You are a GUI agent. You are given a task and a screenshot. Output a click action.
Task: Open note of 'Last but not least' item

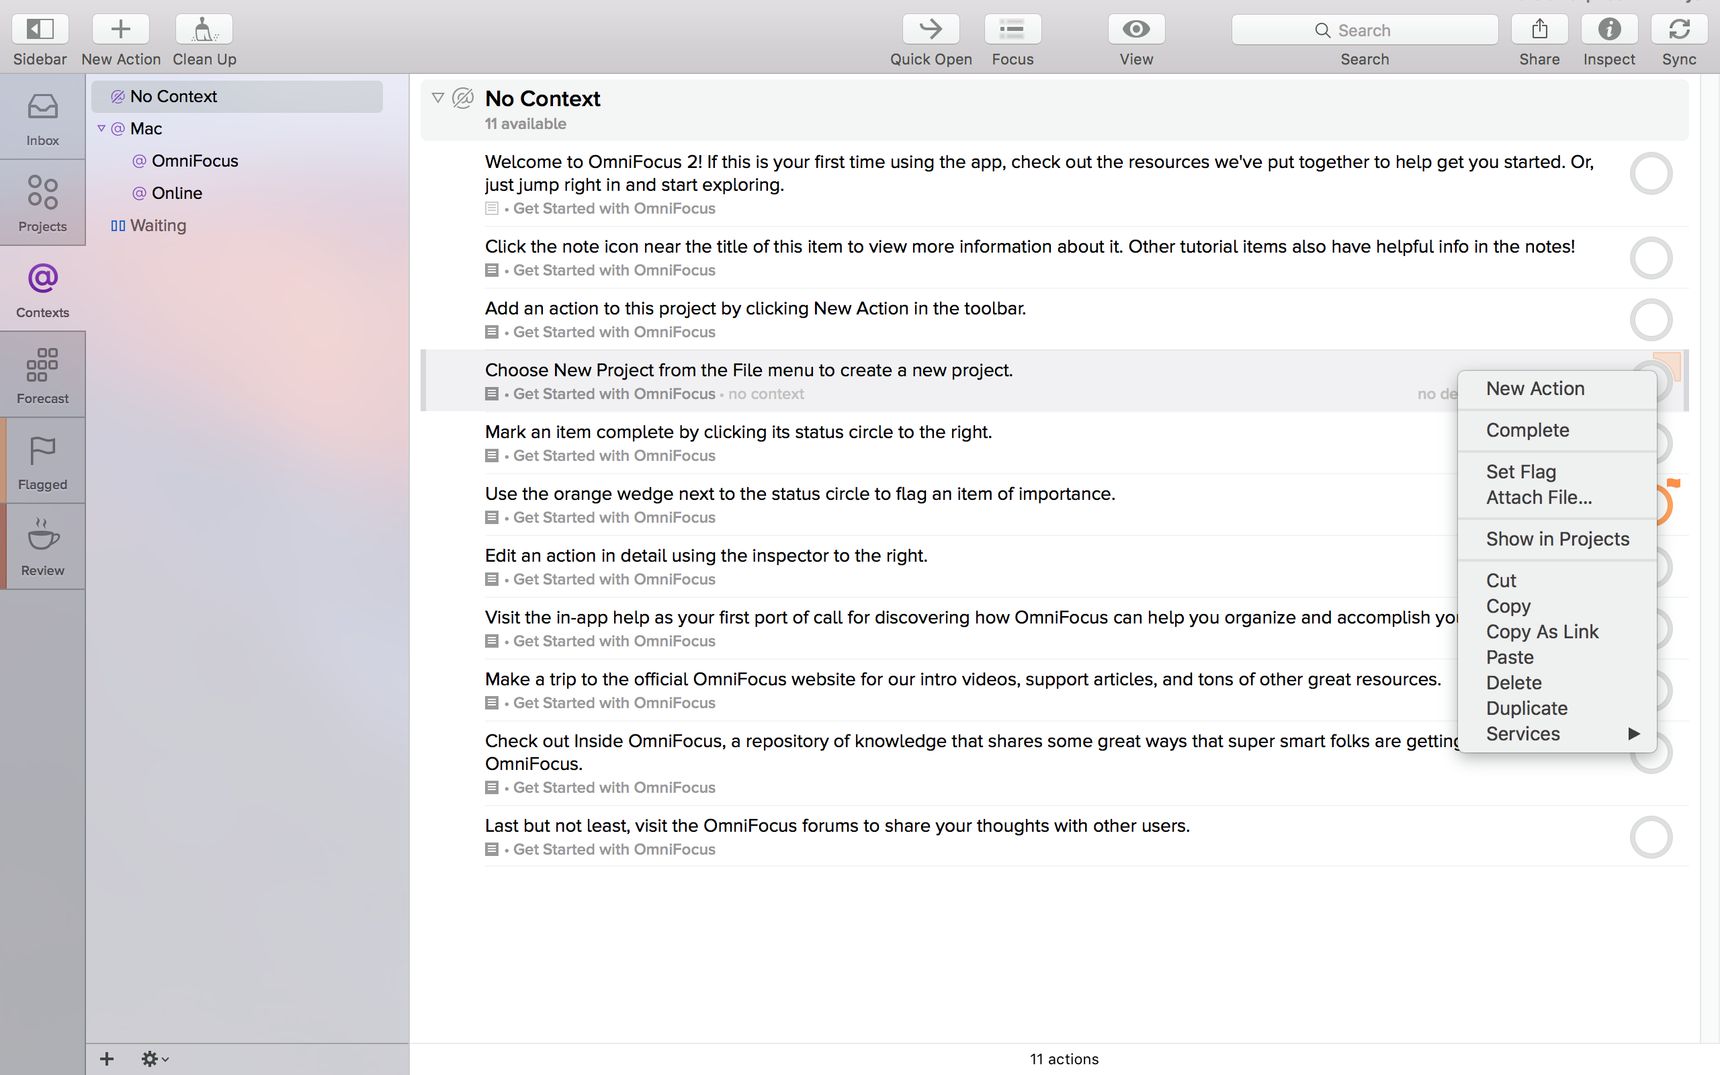pos(491,850)
